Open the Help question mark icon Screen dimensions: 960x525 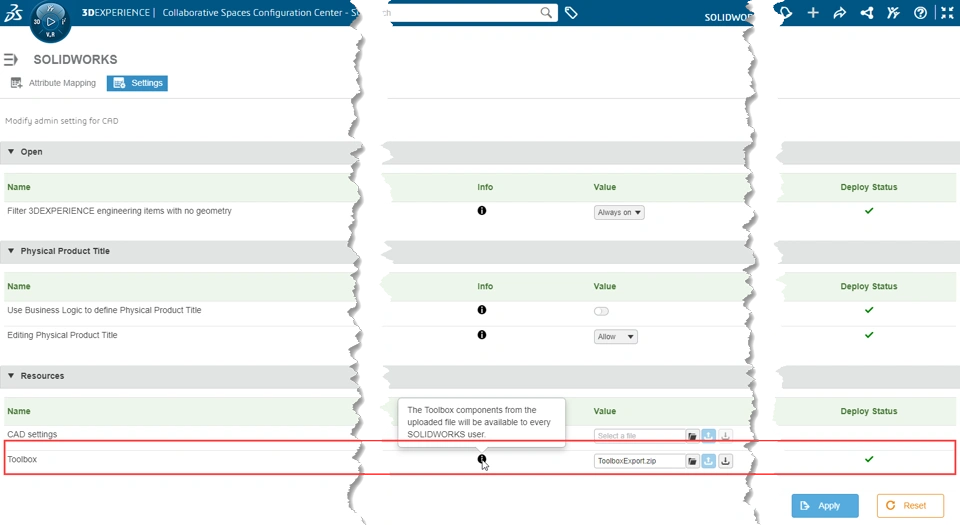coord(920,13)
